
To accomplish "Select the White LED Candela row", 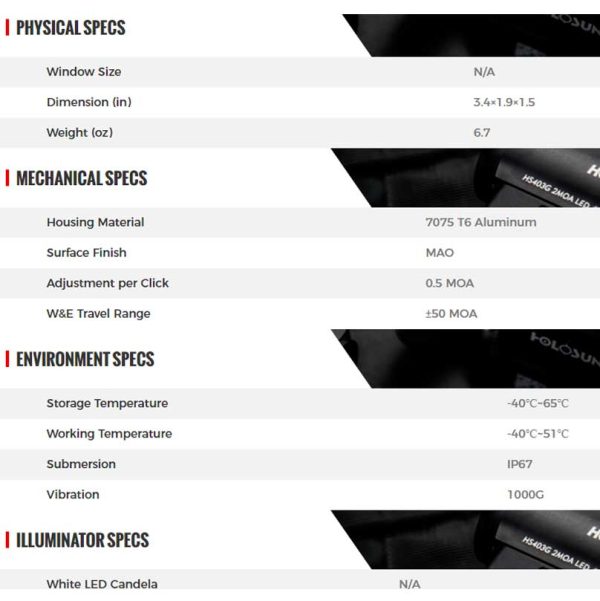I will [300, 584].
